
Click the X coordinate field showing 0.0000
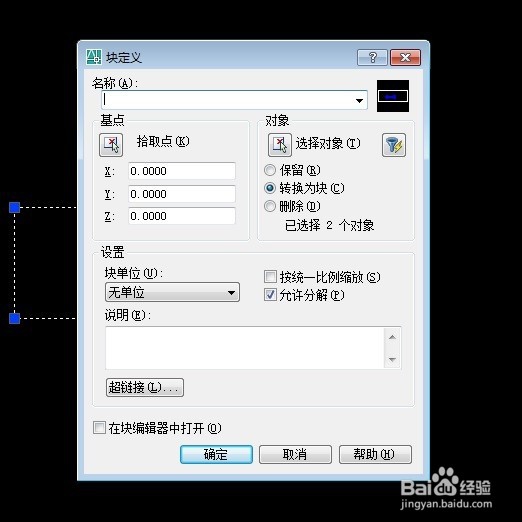point(182,171)
